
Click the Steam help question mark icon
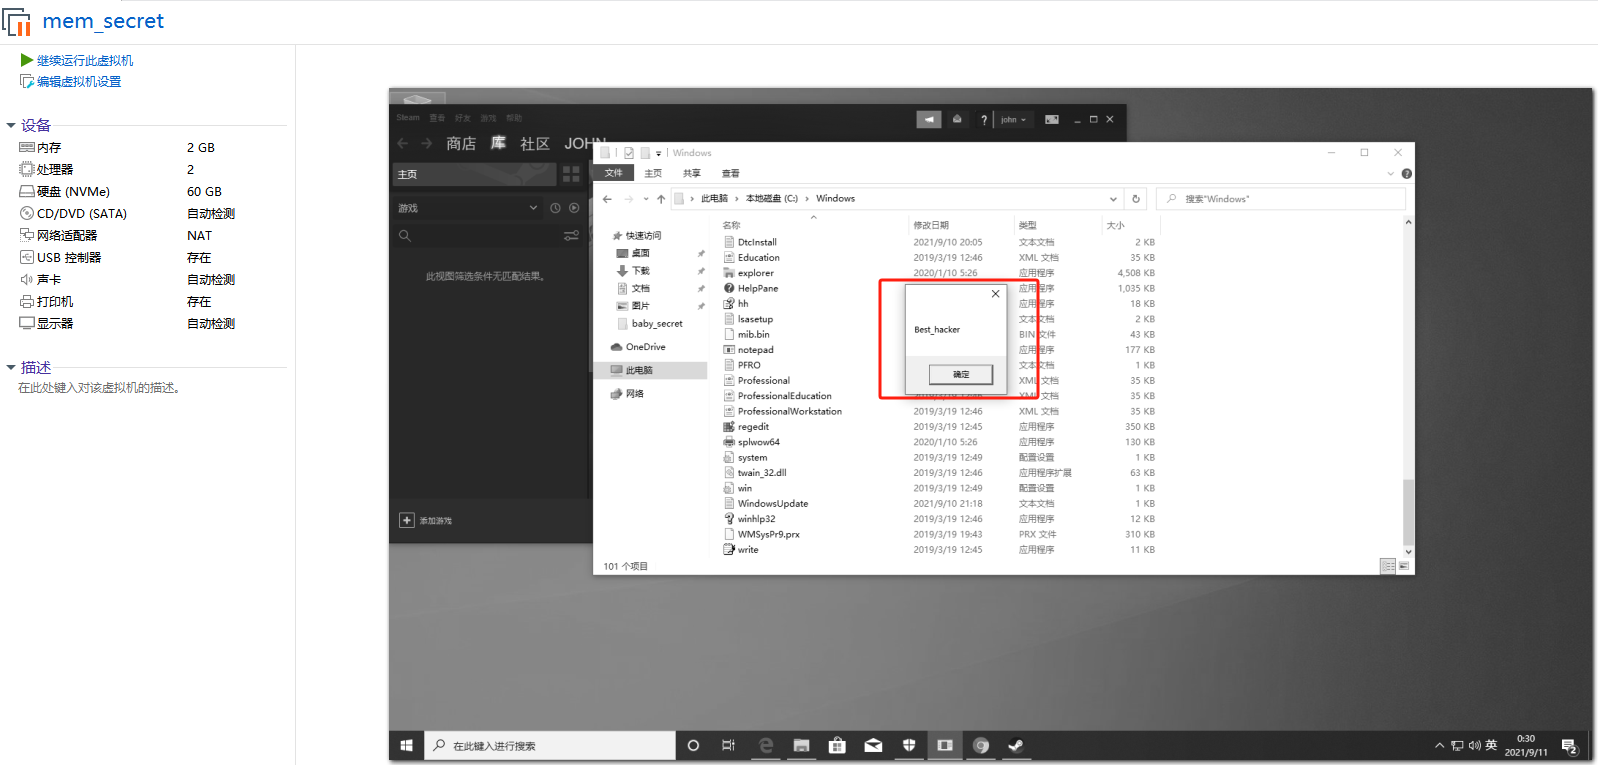tap(983, 120)
